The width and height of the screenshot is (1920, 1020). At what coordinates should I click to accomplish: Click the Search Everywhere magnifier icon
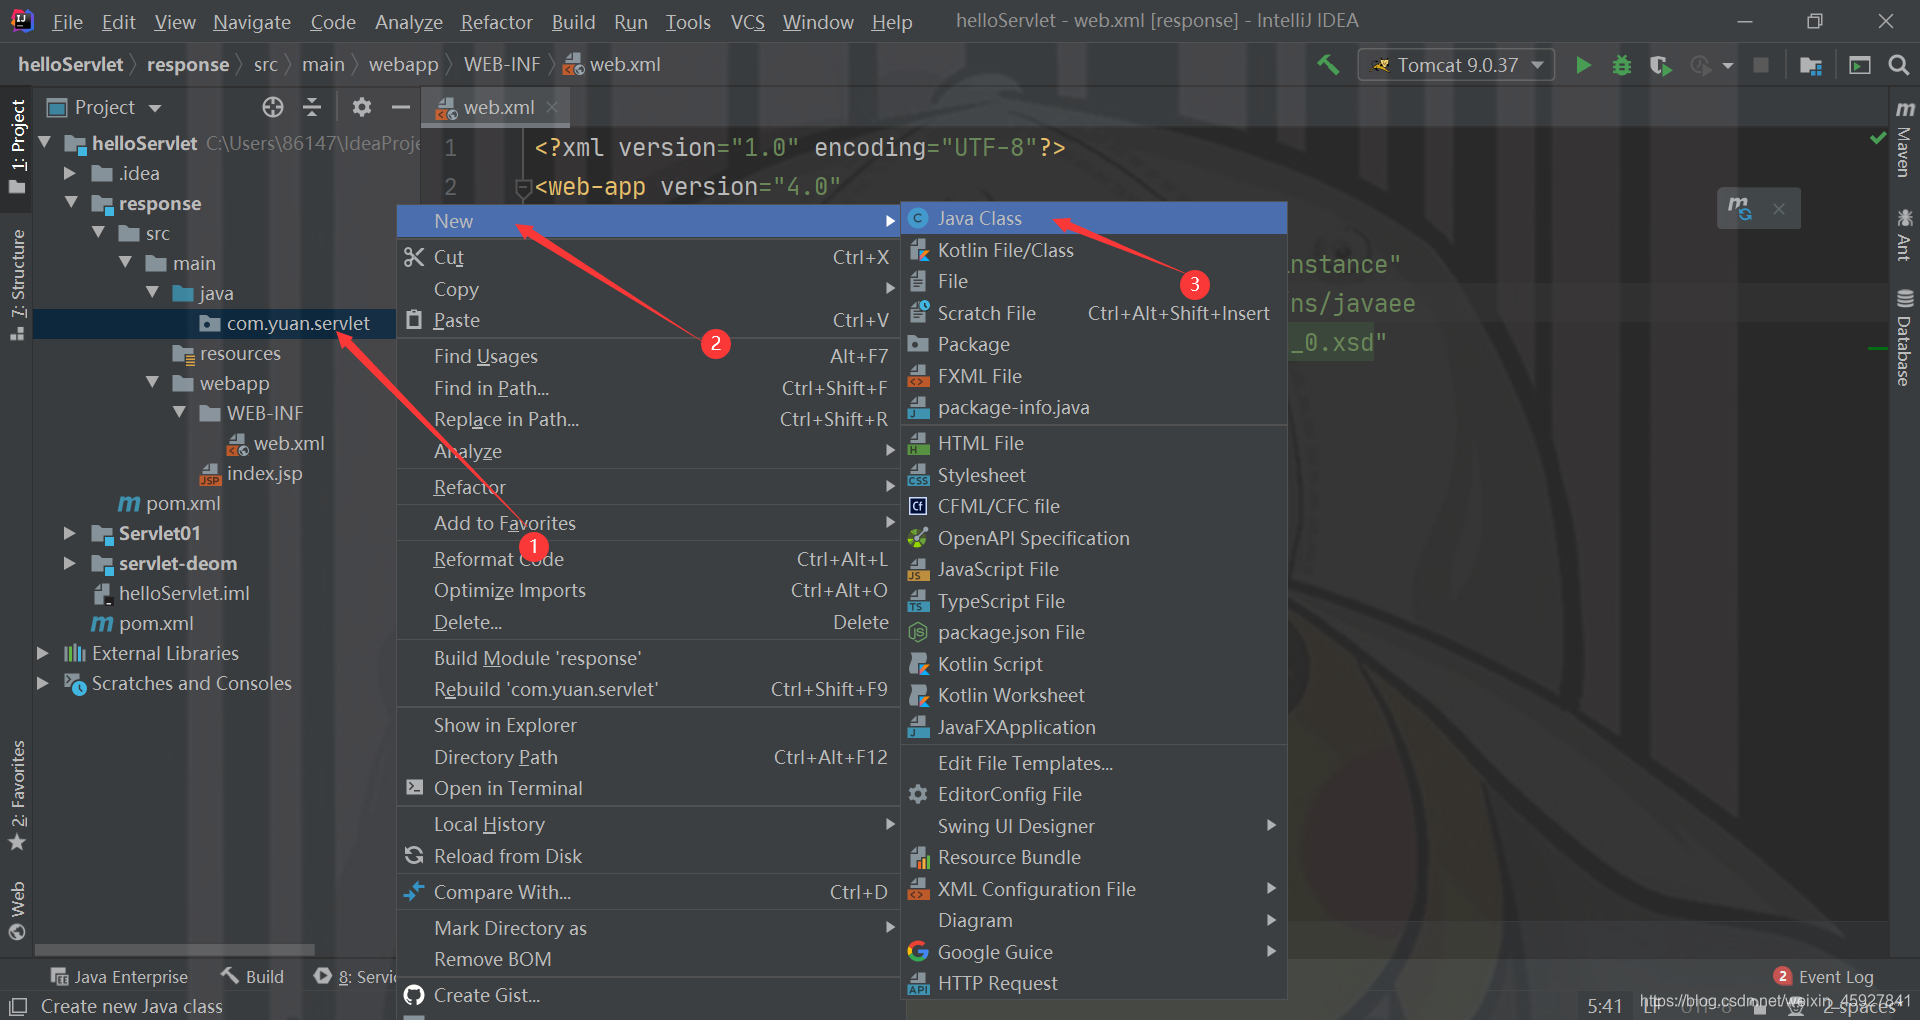[1898, 65]
